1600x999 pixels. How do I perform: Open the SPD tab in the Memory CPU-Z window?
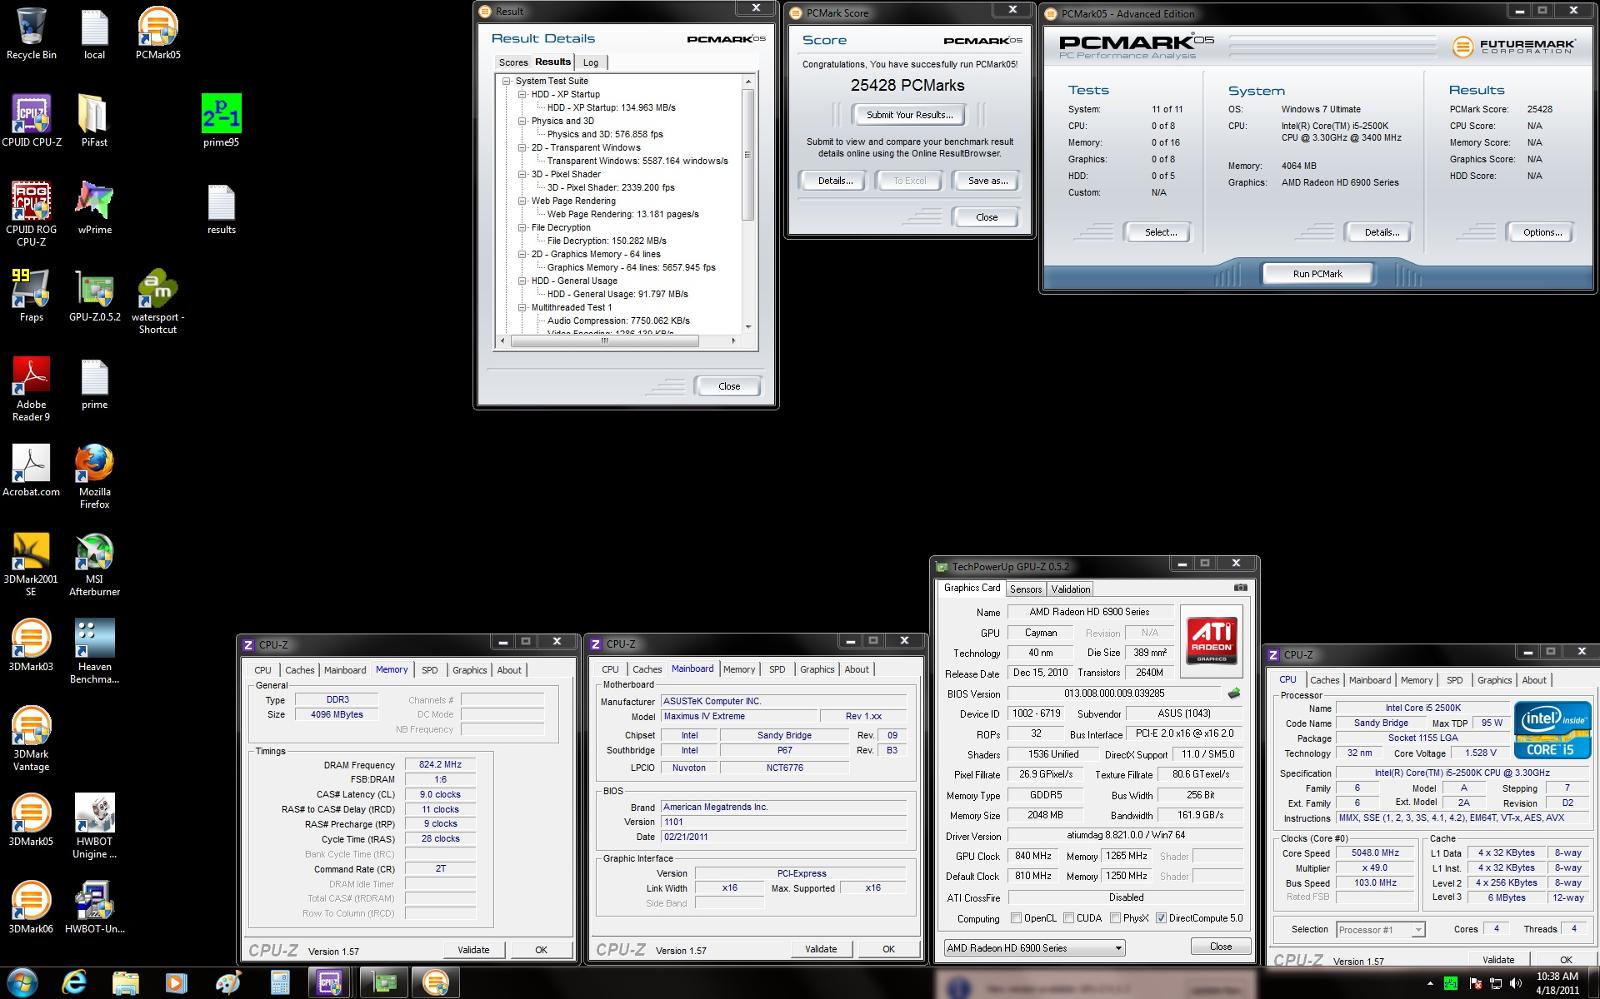point(429,670)
